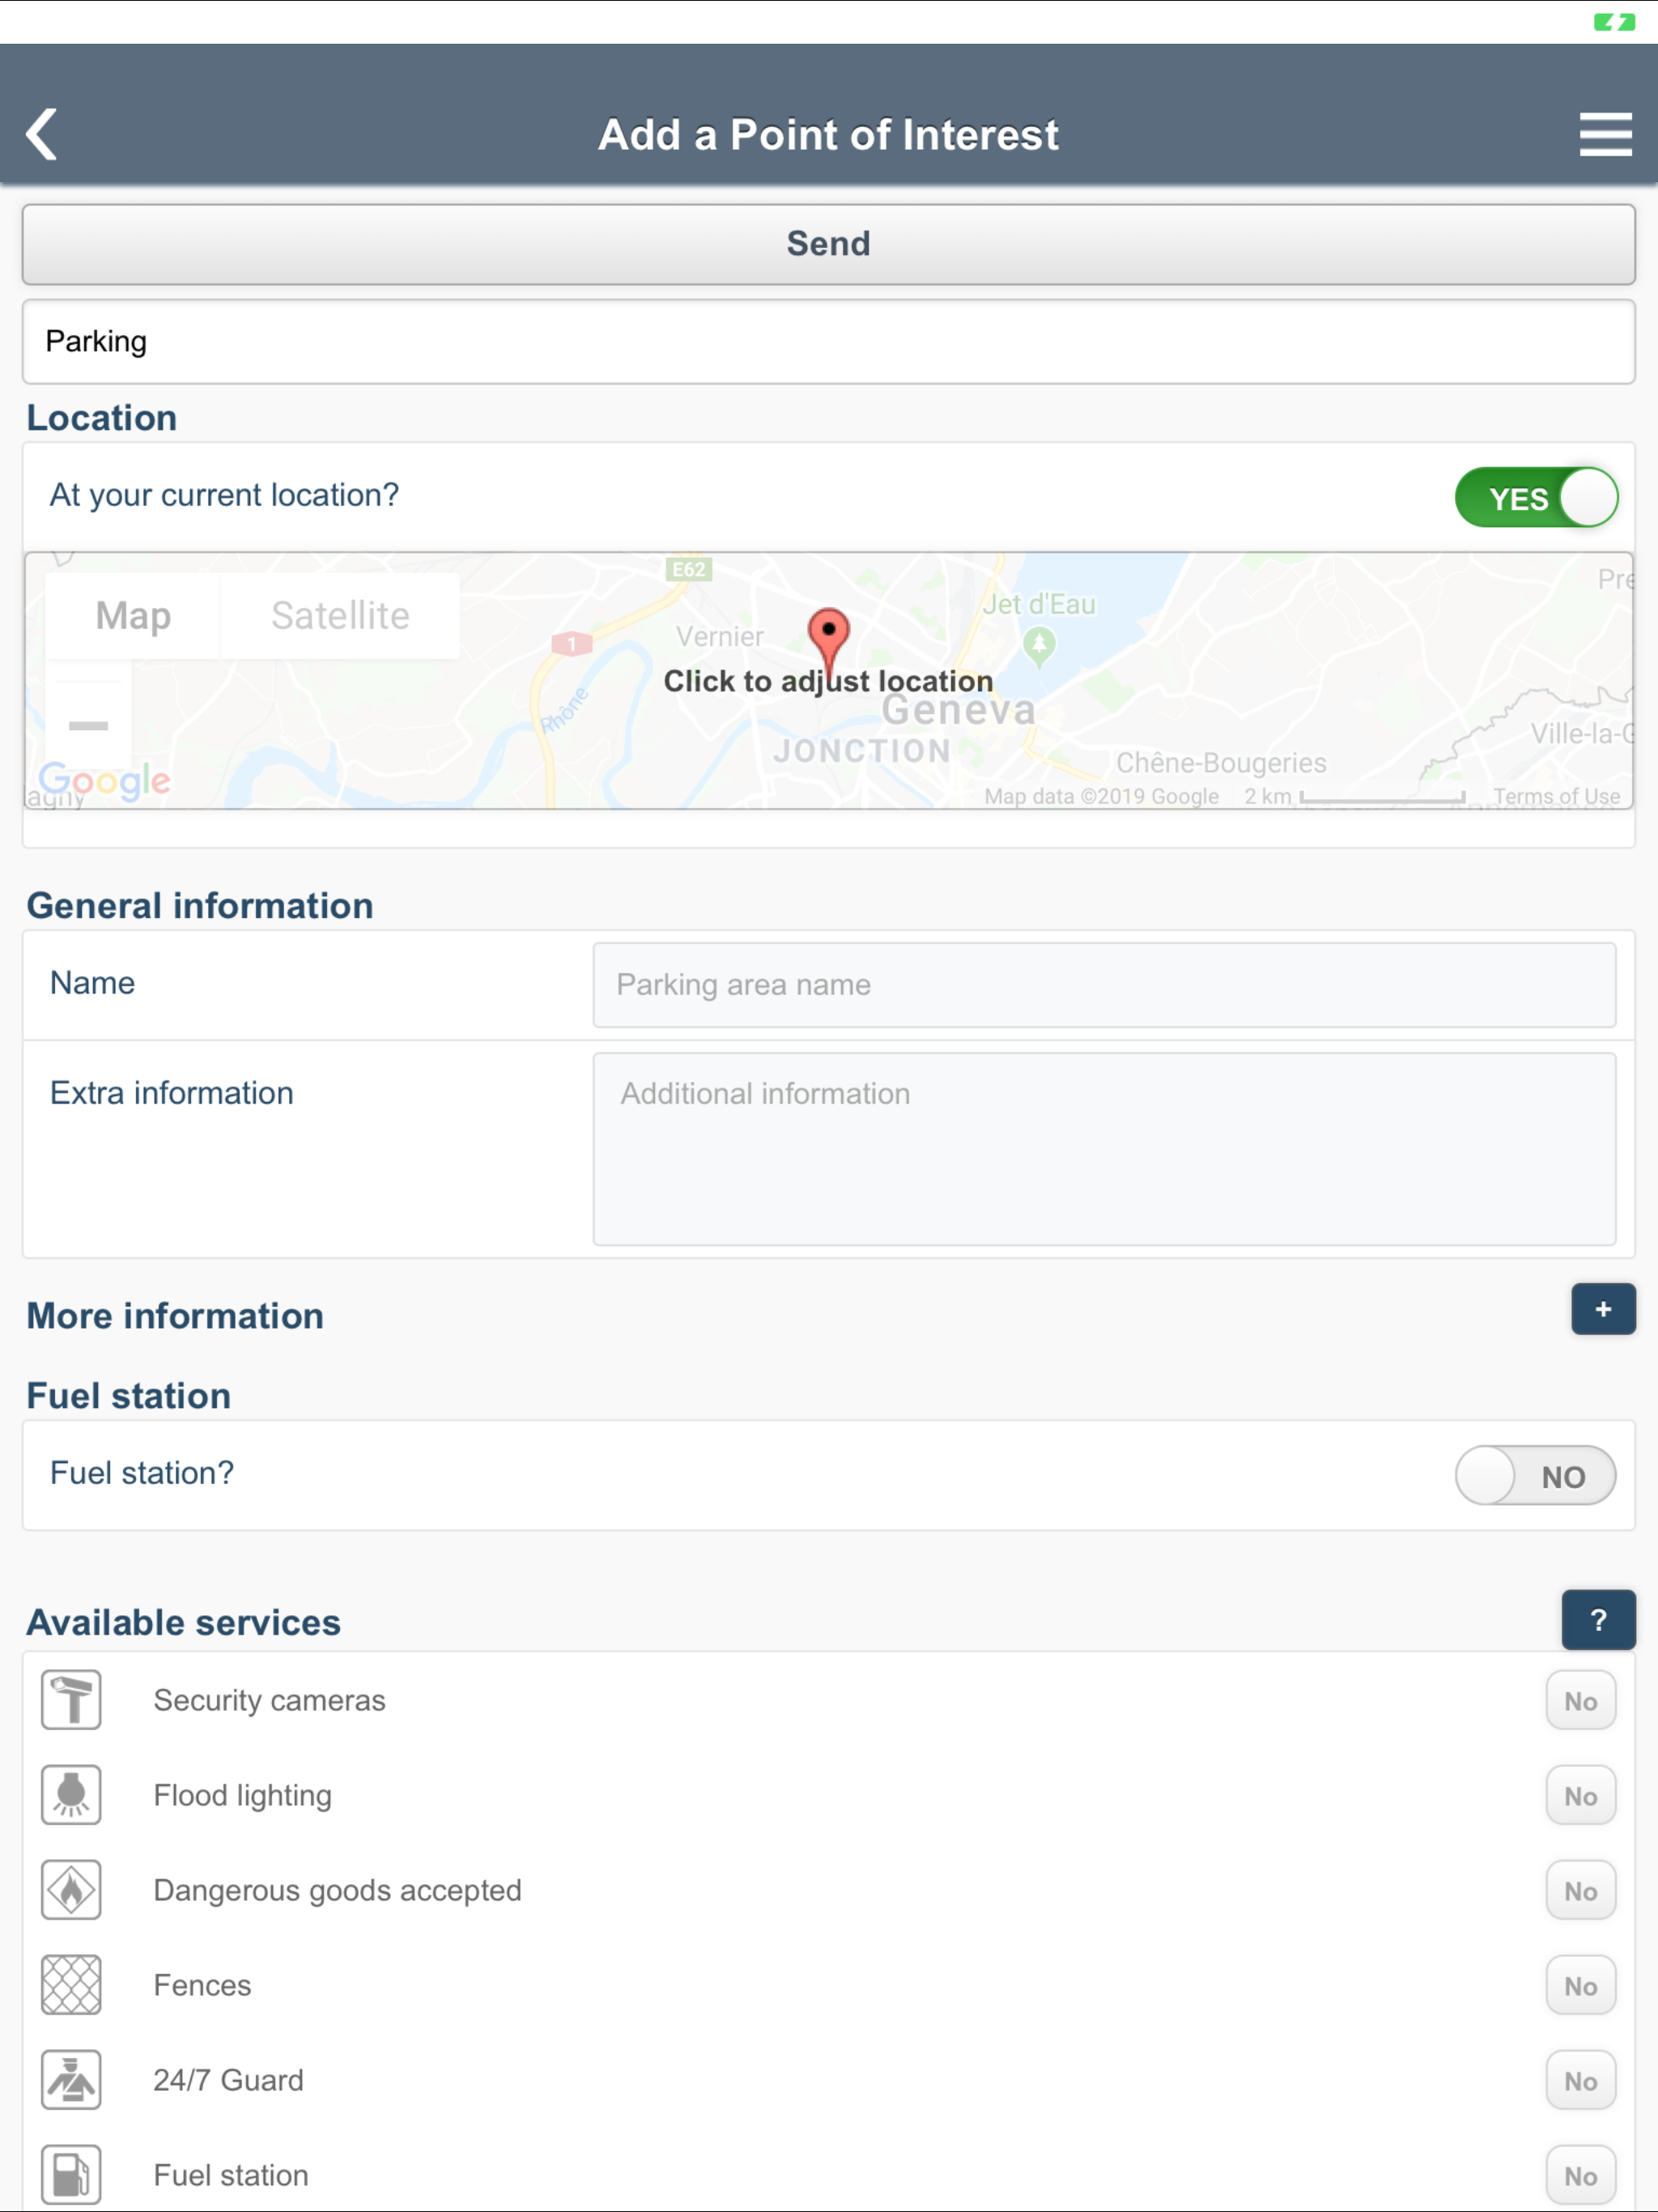Enable the Fuel station? switch
The width and height of the screenshot is (1658, 2212).
(1535, 1476)
